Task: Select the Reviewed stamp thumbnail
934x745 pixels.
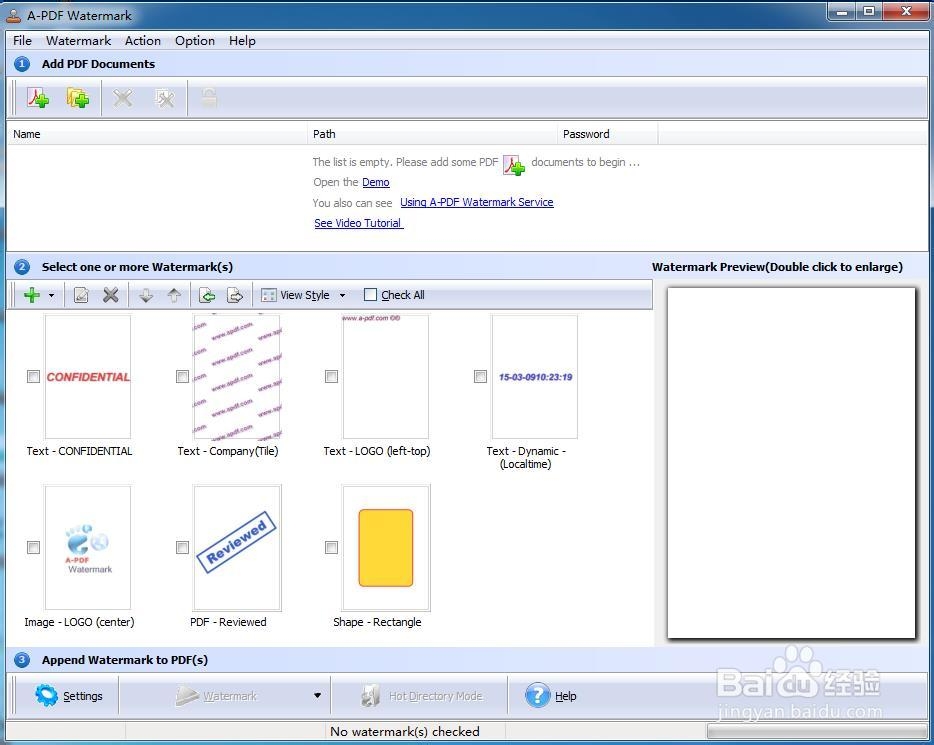Action: point(236,548)
